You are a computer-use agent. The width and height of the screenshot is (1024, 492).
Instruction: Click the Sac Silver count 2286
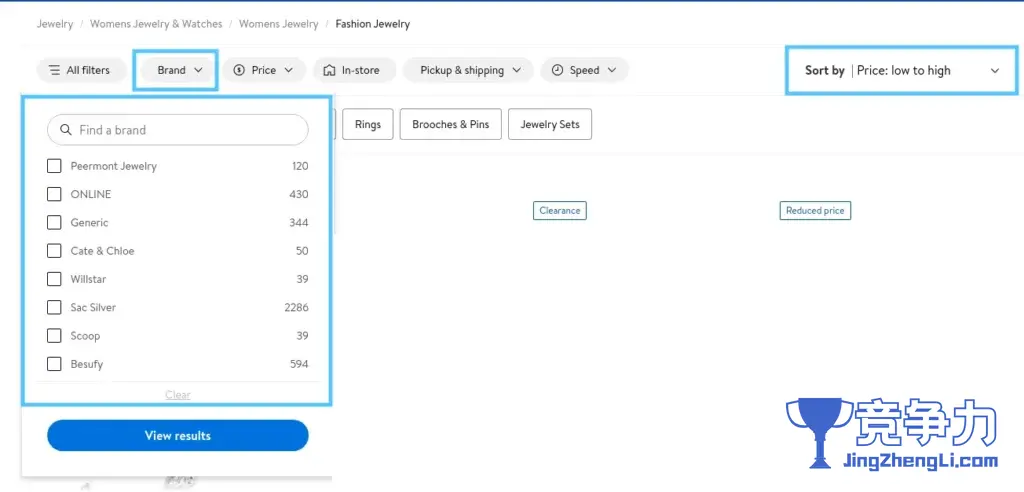296,307
